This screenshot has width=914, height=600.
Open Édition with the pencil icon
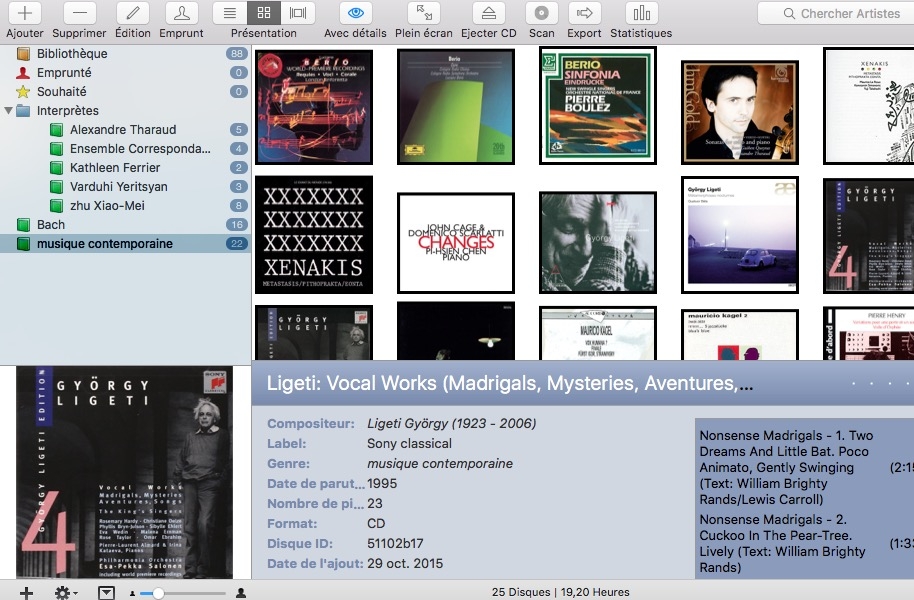(133, 14)
